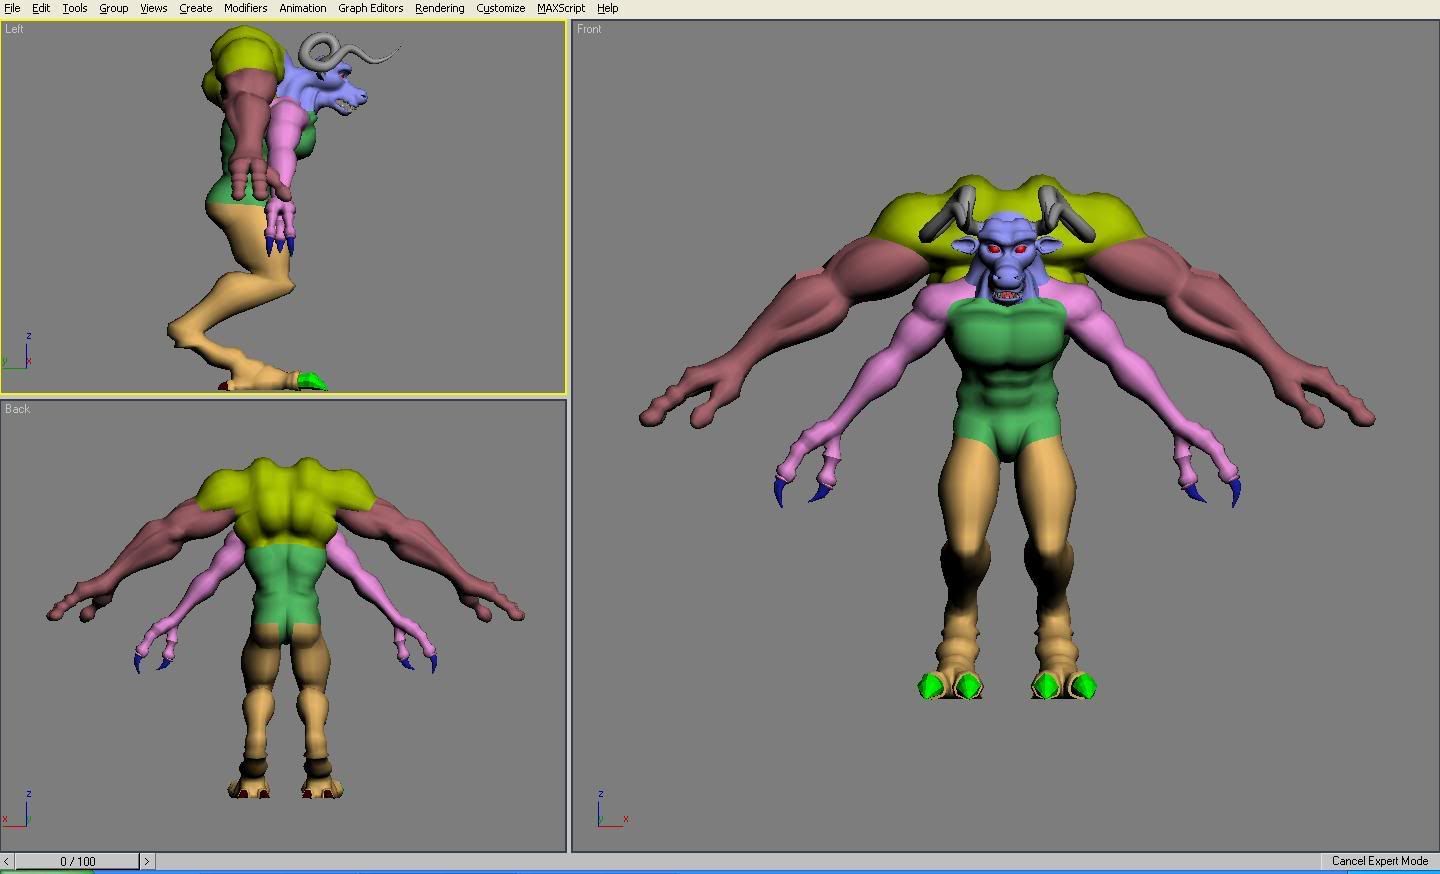Open the Rendering menu
Screen dimensions: 1440x874
click(x=439, y=8)
